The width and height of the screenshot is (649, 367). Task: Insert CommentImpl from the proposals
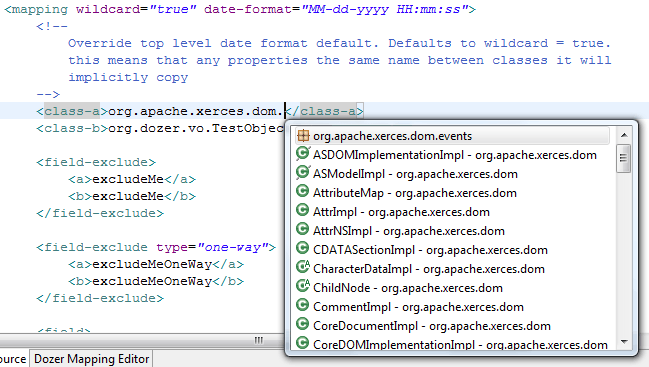pyautogui.click(x=452, y=307)
